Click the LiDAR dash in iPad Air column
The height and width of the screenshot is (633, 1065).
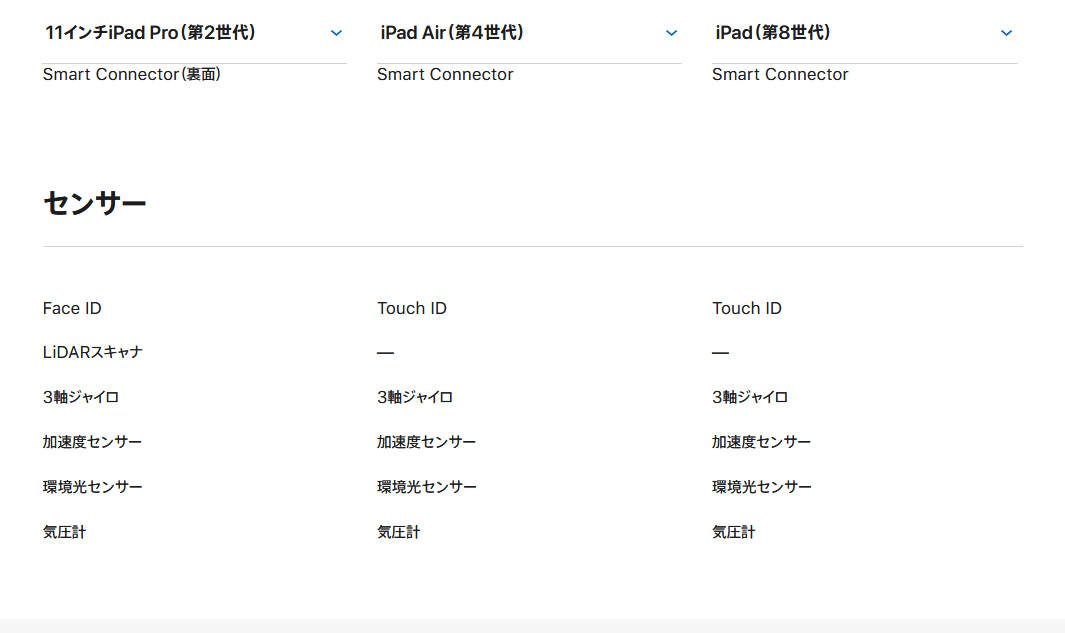click(386, 353)
